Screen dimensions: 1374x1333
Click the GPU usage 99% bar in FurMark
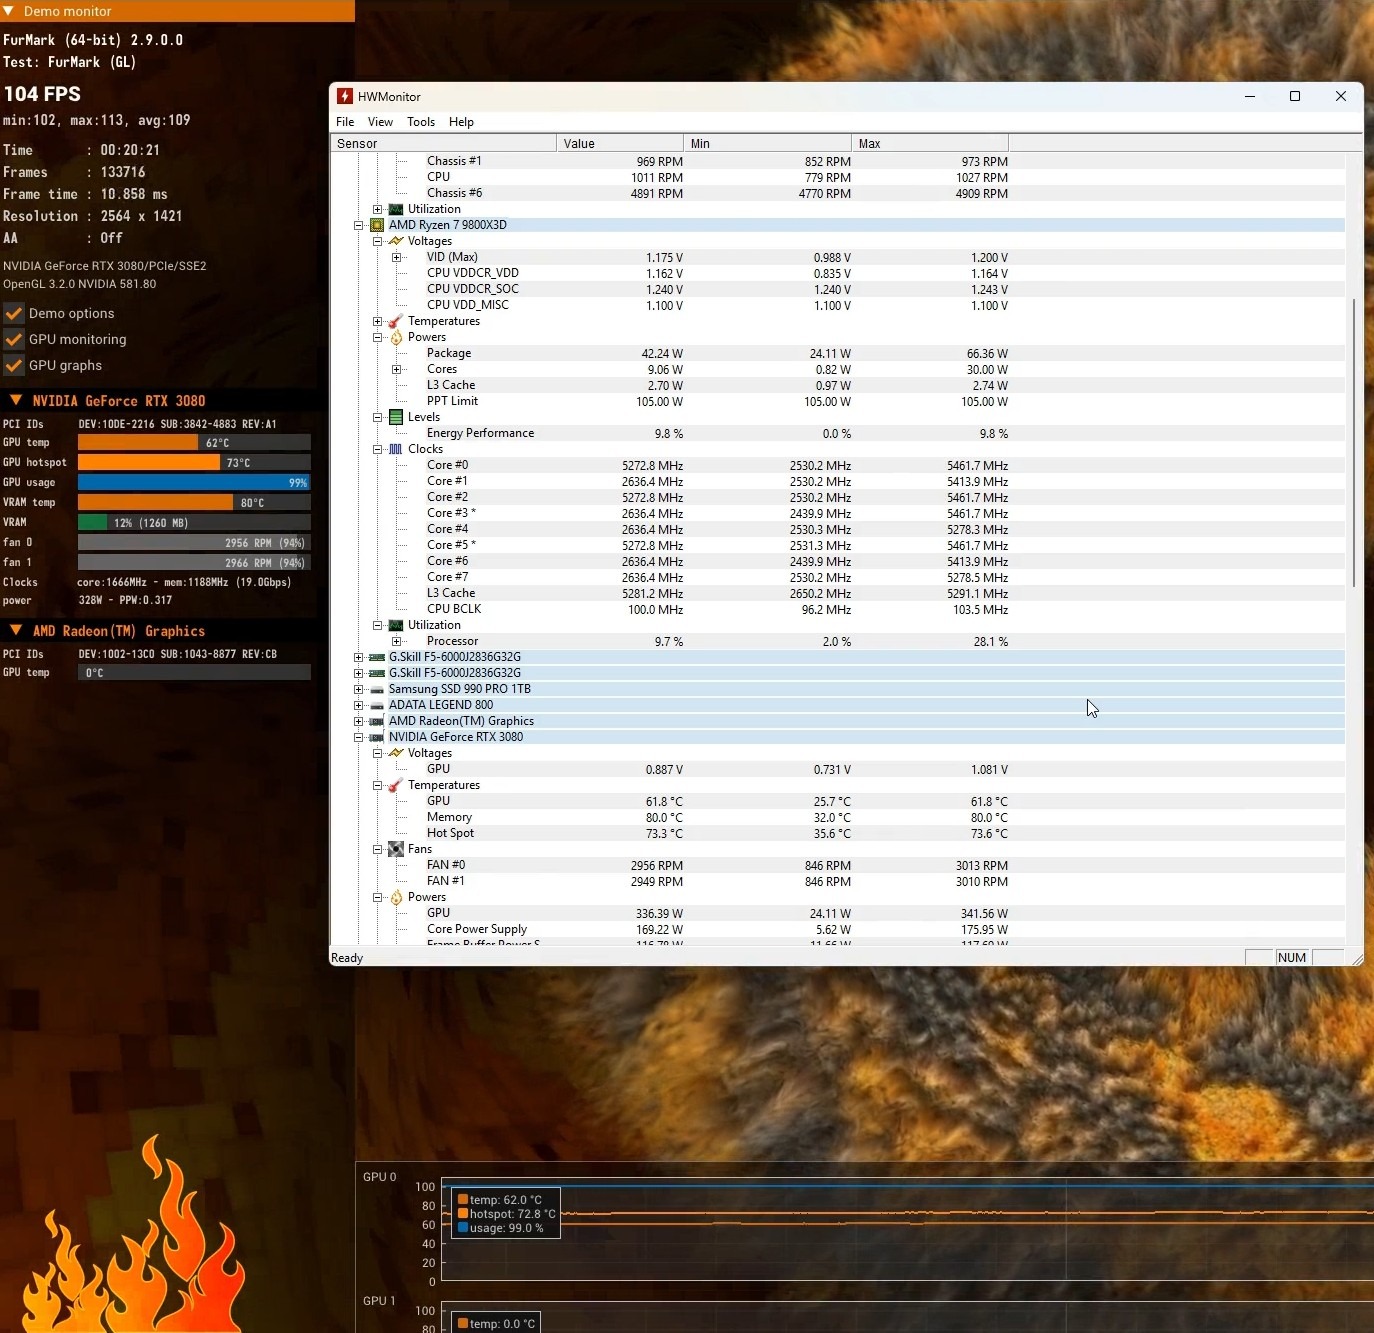click(194, 482)
